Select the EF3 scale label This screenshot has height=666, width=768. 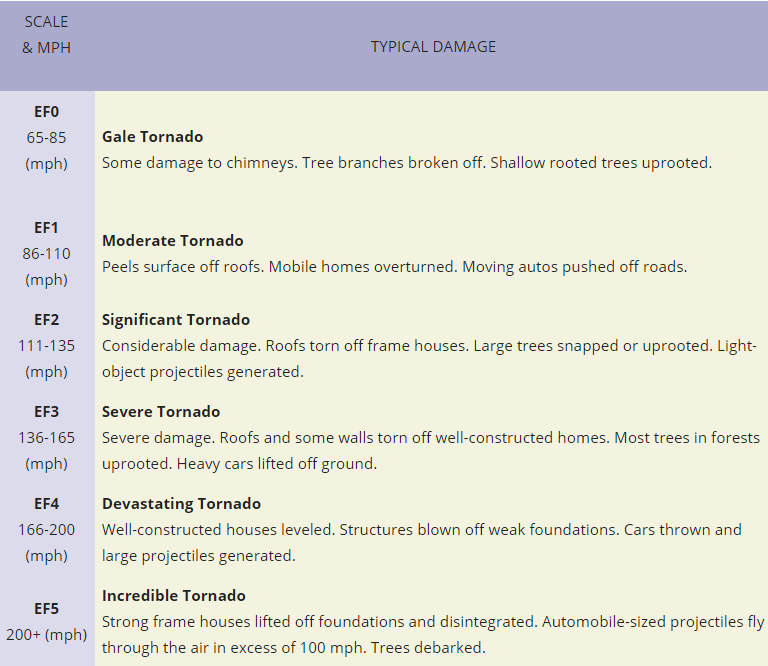(47, 412)
